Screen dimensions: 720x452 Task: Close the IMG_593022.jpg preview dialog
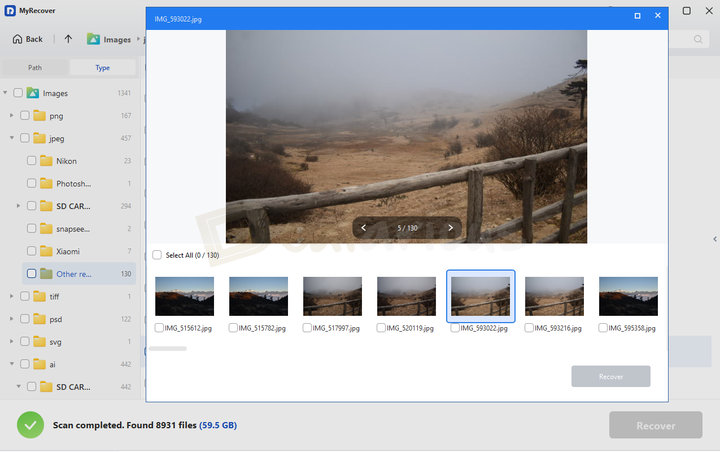658,16
